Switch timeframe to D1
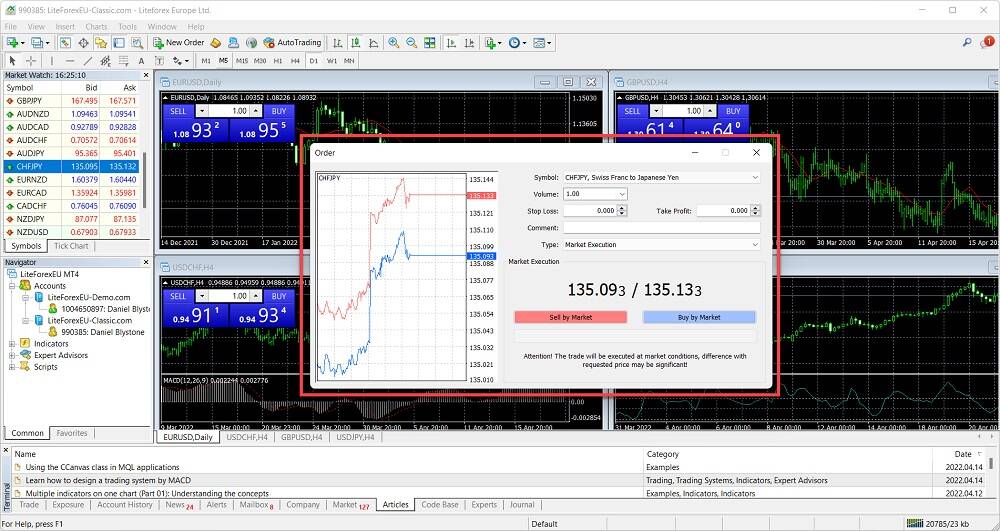This screenshot has width=1000, height=531. coord(314,61)
